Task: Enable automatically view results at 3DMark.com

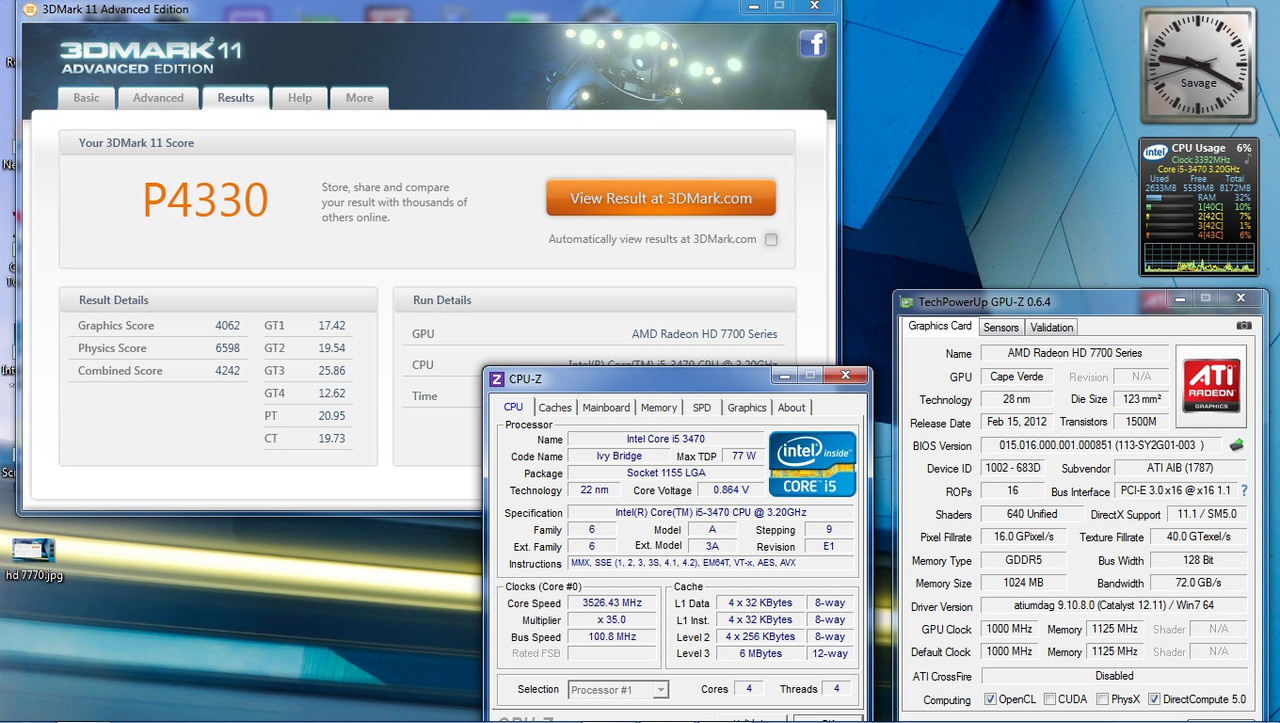Action: pos(770,239)
